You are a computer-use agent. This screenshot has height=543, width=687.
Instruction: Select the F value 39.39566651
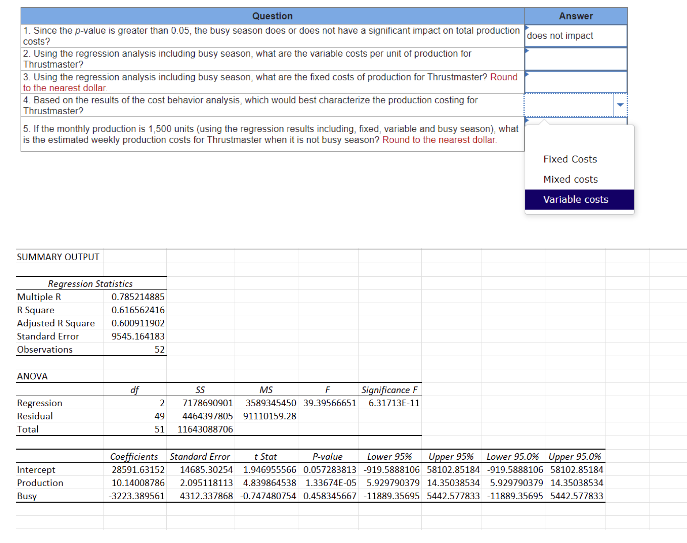pos(329,403)
